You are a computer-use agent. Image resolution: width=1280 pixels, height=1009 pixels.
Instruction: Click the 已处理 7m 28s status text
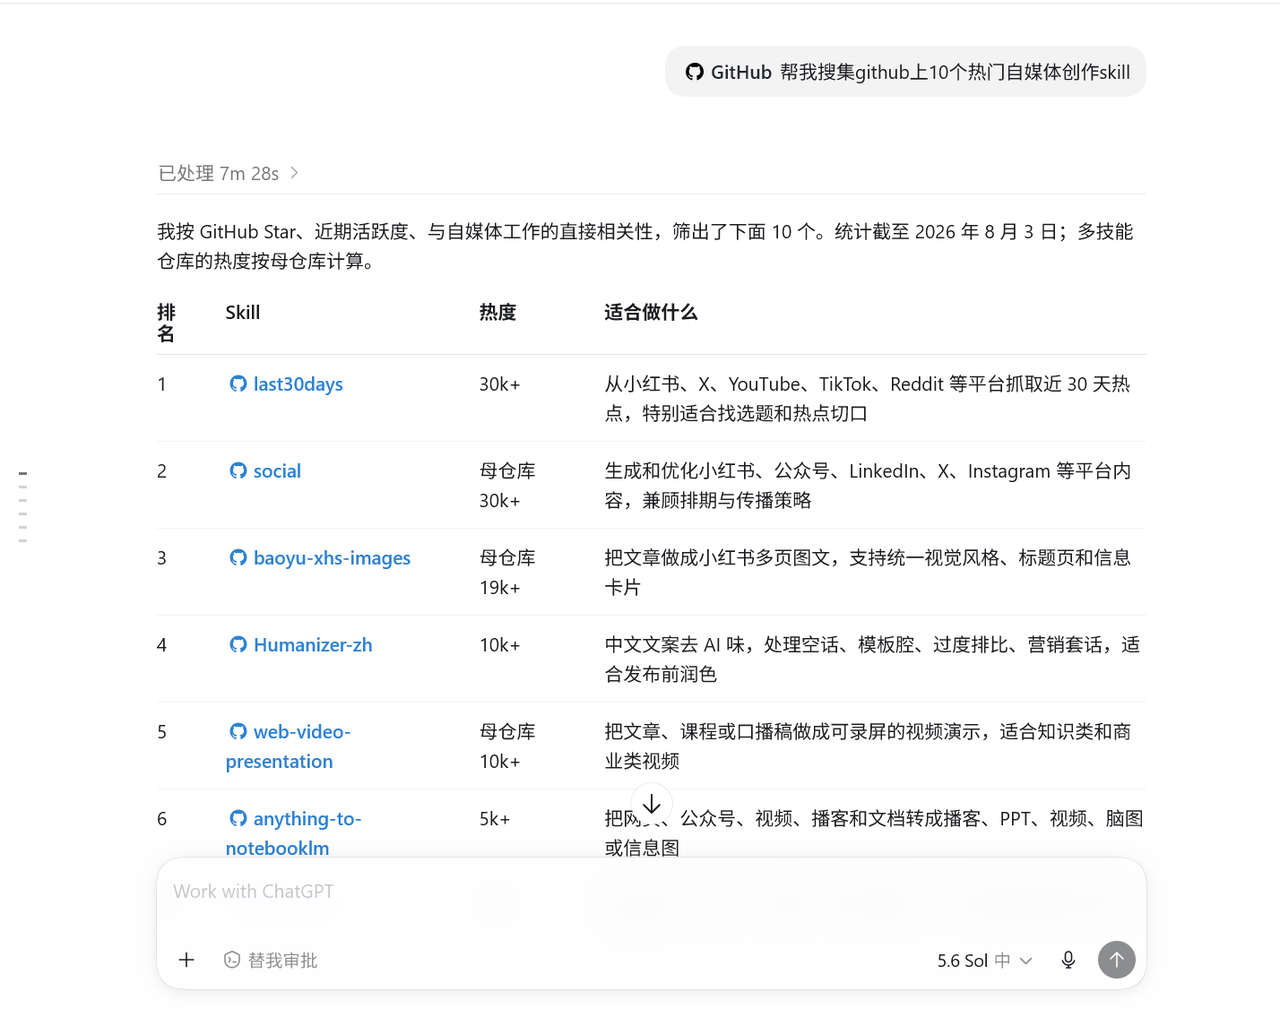point(219,173)
